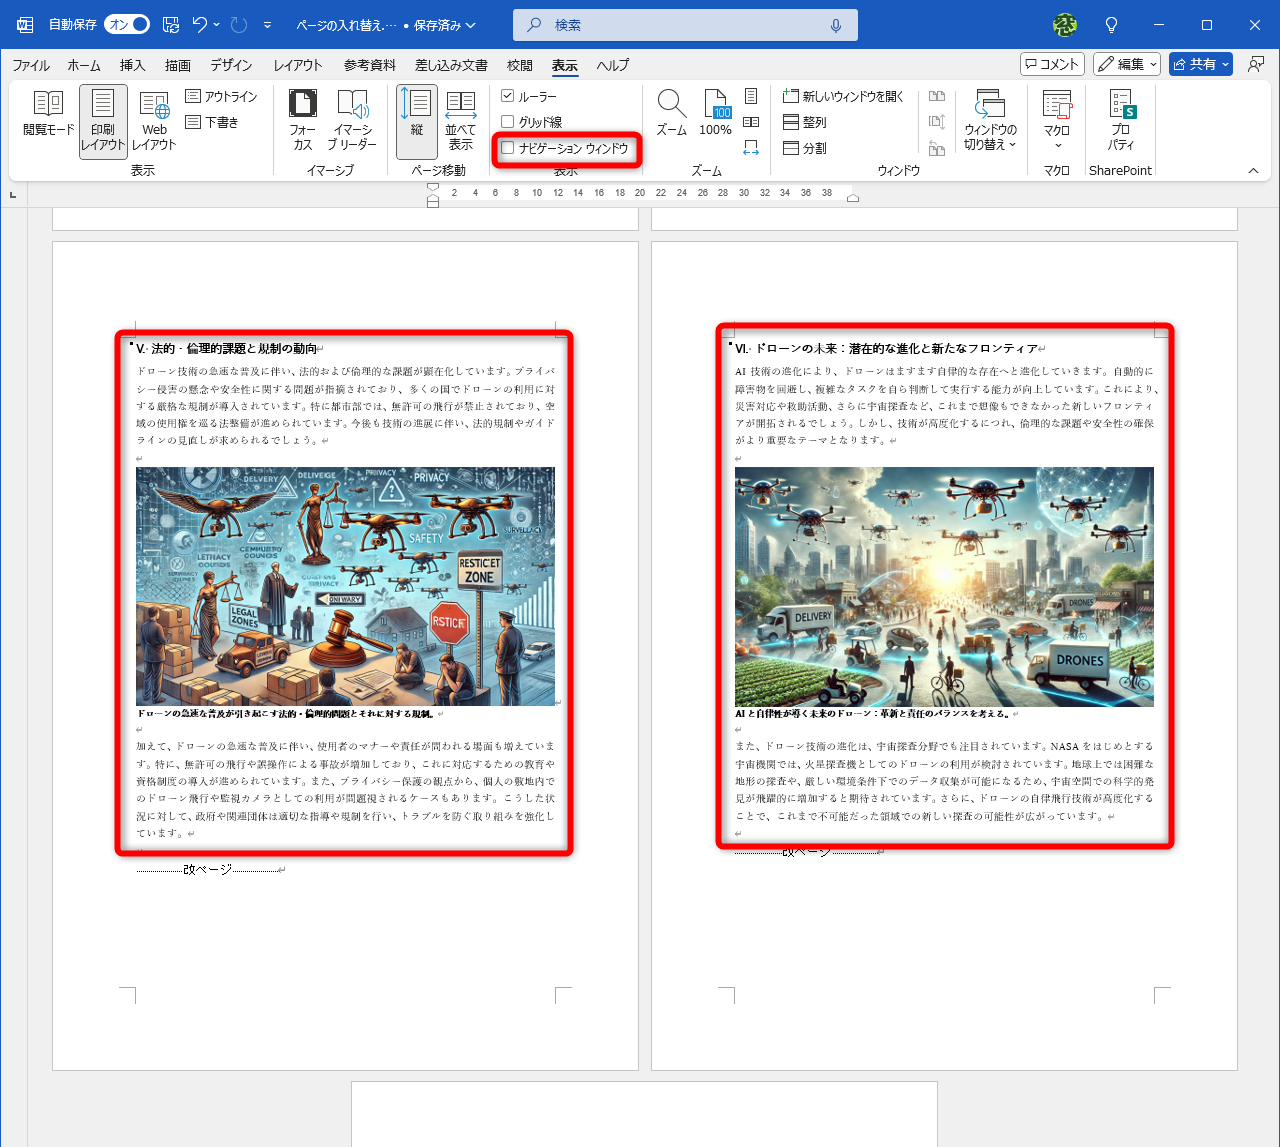This screenshot has height=1147, width=1280.
Task: Open 新しいウィンドウを開く
Action: 843,95
